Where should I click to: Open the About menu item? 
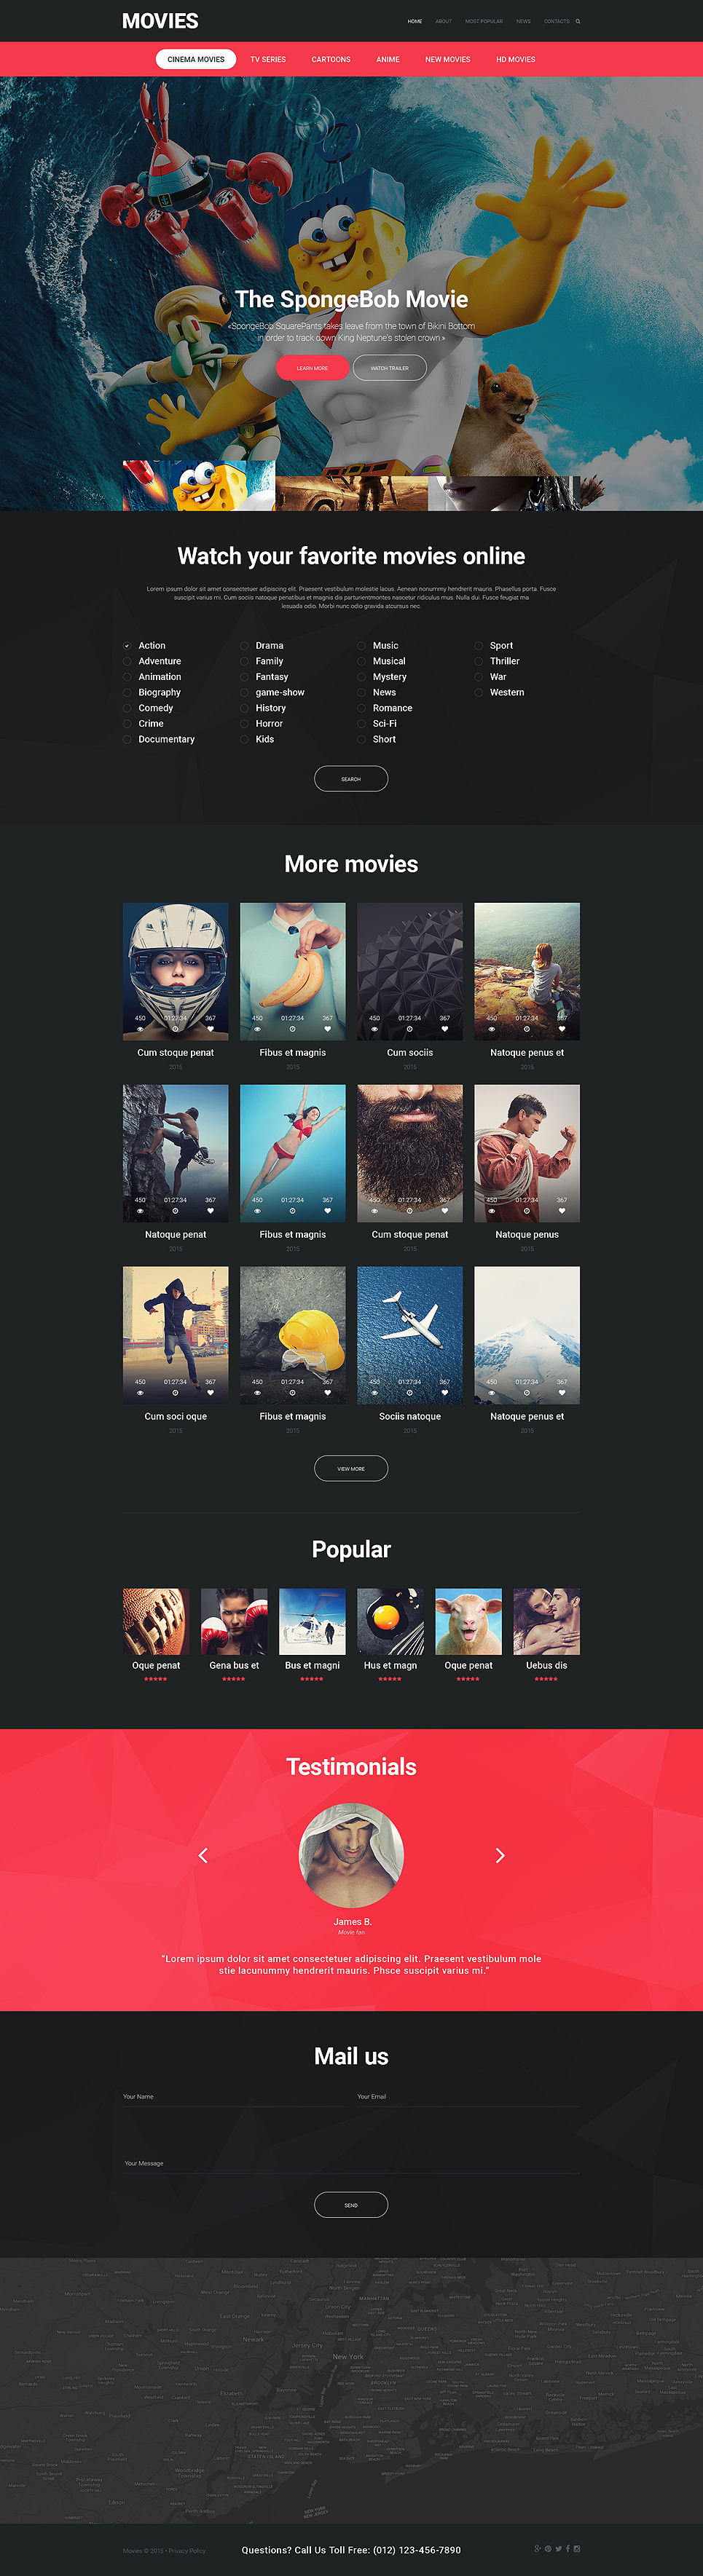tap(443, 21)
